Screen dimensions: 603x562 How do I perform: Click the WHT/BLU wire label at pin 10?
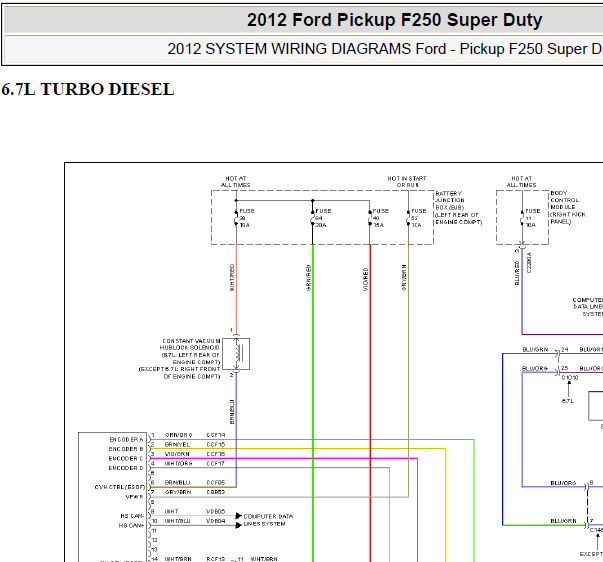click(x=177, y=521)
